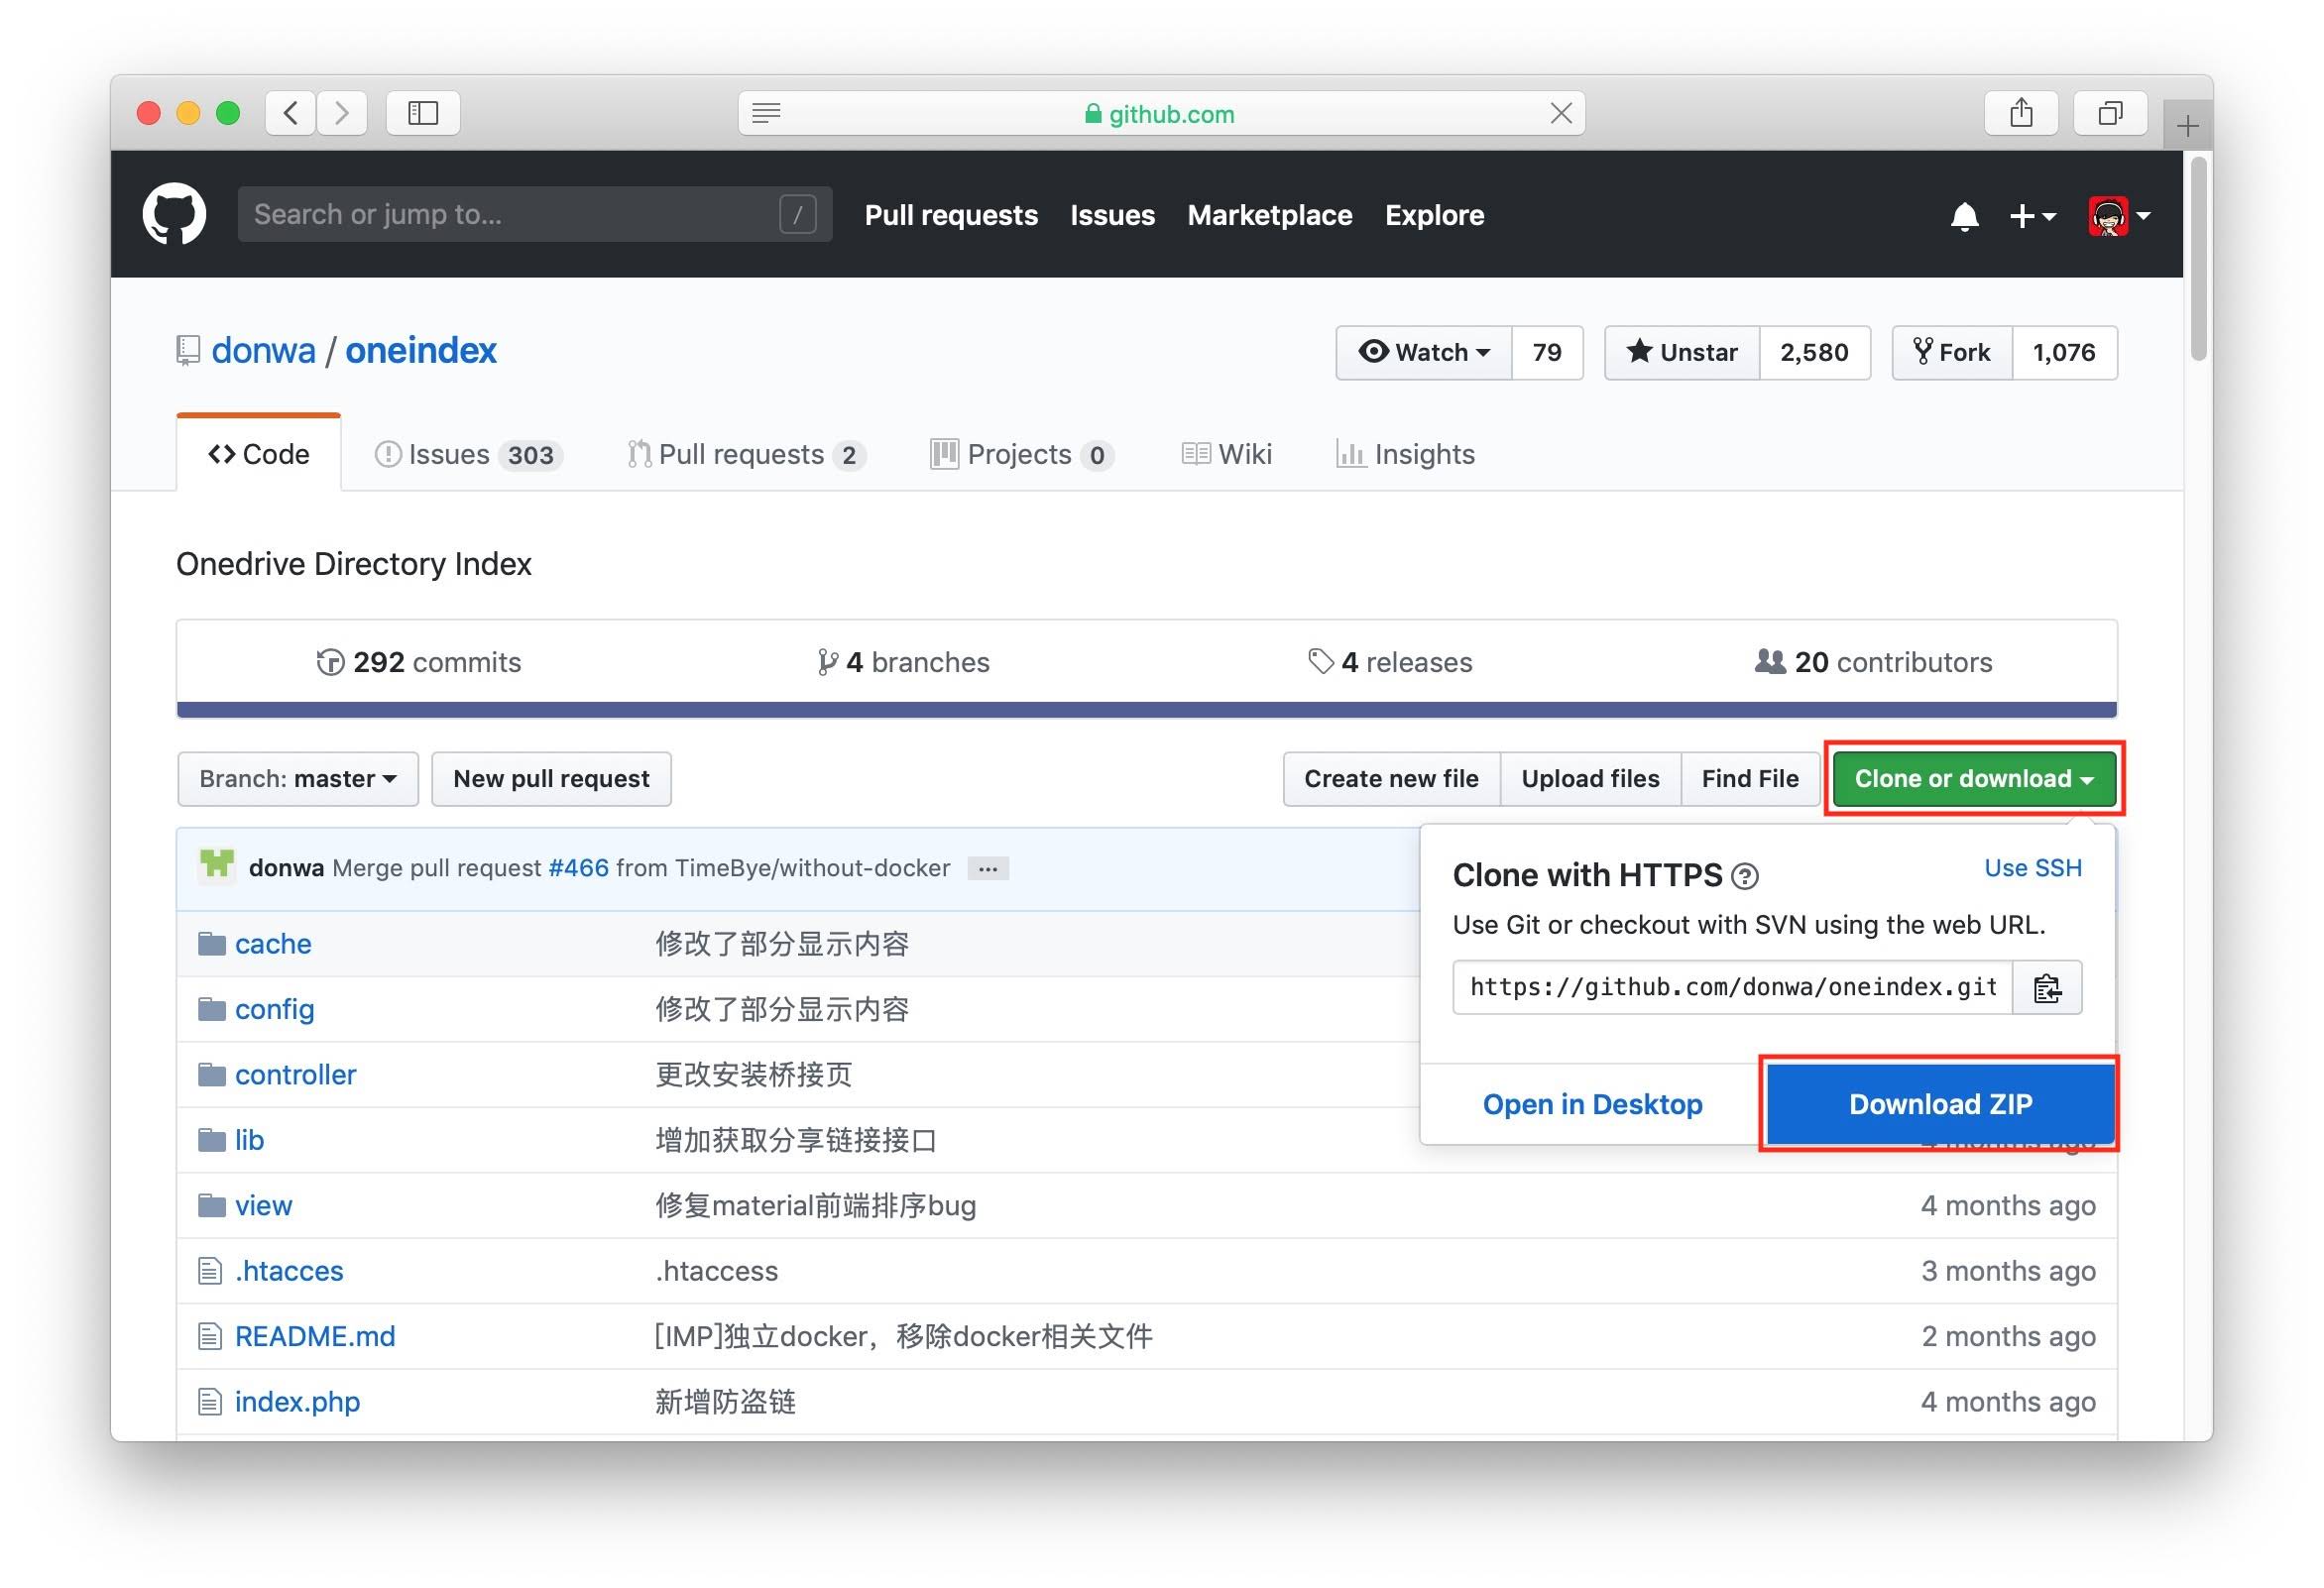Click the GitHub Octocat logo
Viewport: 2324px width, 1588px height.
pyautogui.click(x=174, y=214)
